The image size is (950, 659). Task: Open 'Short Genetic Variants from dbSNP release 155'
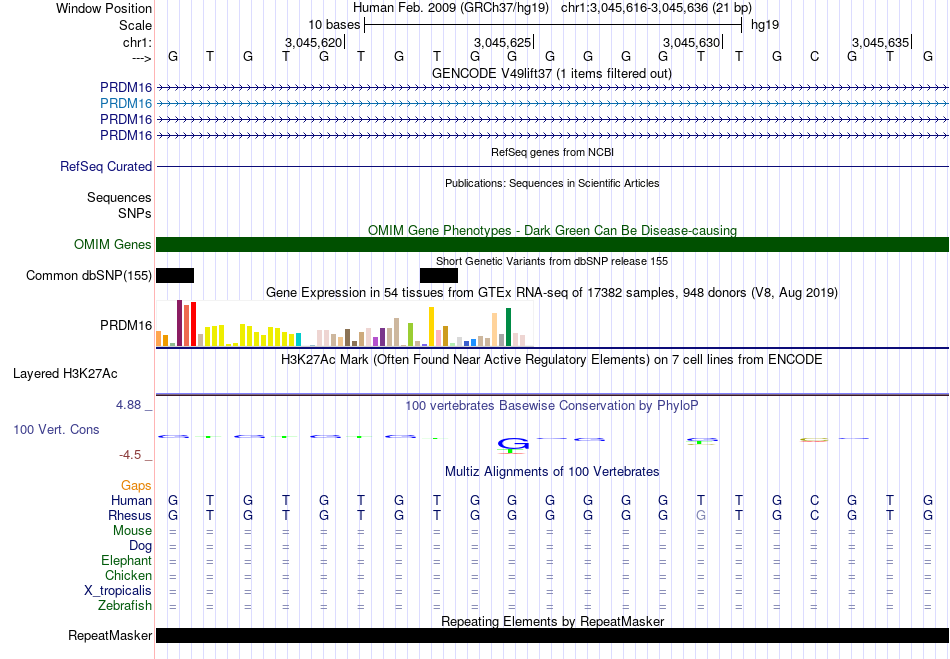552,261
